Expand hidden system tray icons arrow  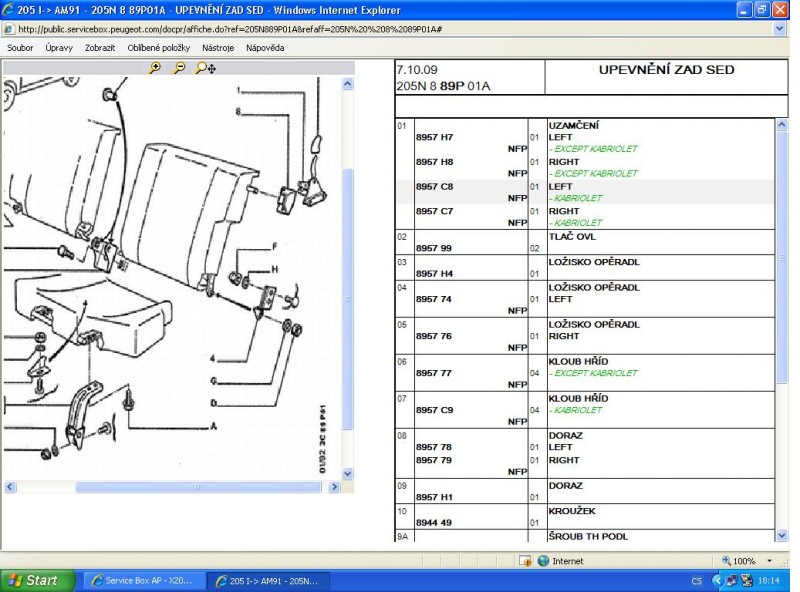(x=717, y=580)
